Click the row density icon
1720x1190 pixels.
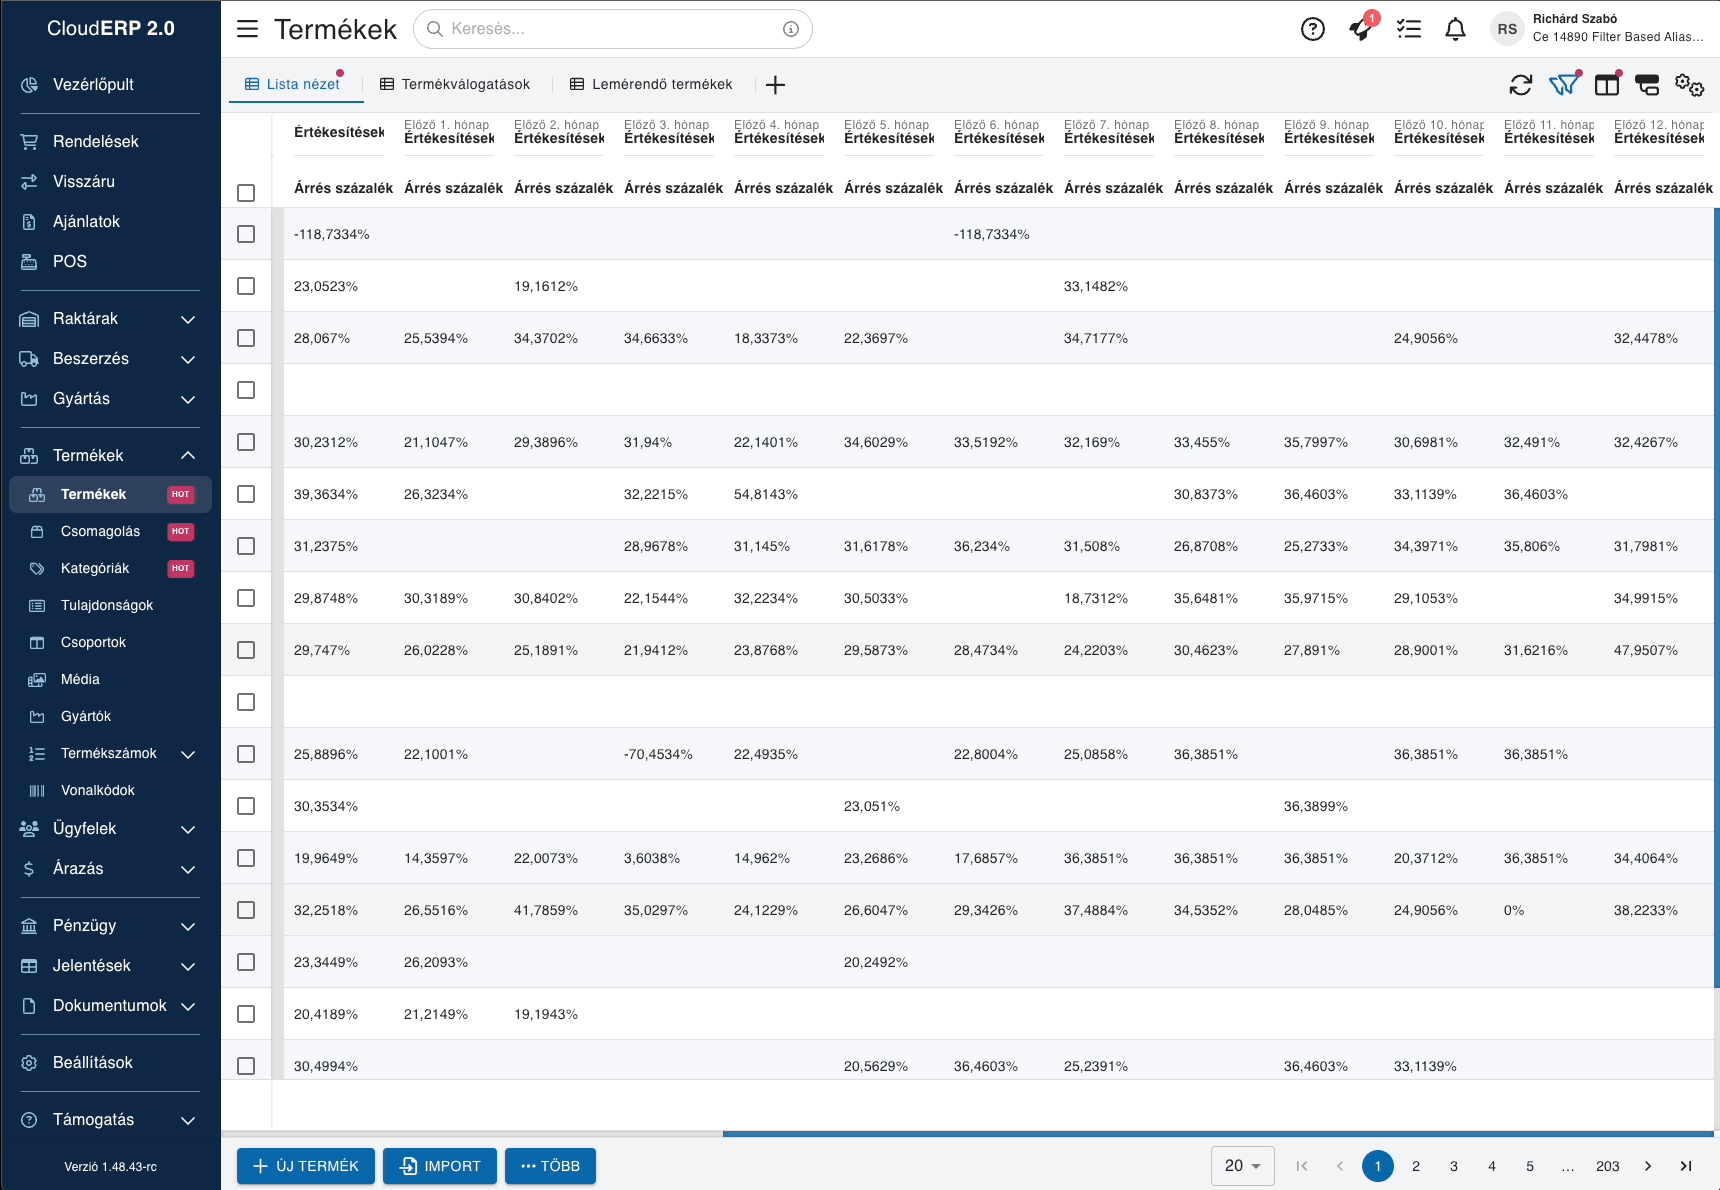[1647, 85]
